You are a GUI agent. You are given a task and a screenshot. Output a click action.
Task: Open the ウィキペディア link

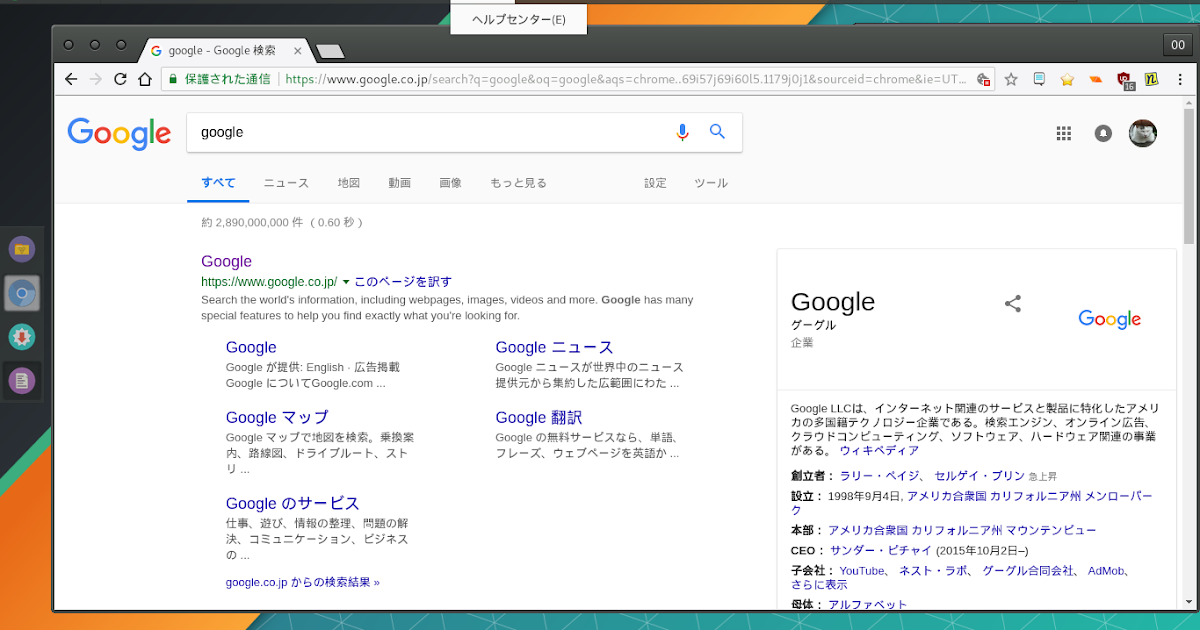[879, 451]
